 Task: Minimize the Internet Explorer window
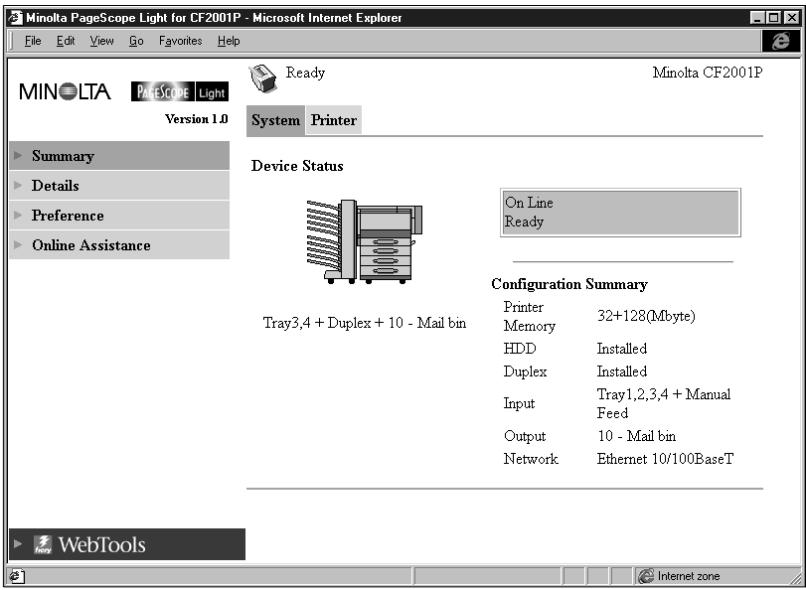point(757,18)
